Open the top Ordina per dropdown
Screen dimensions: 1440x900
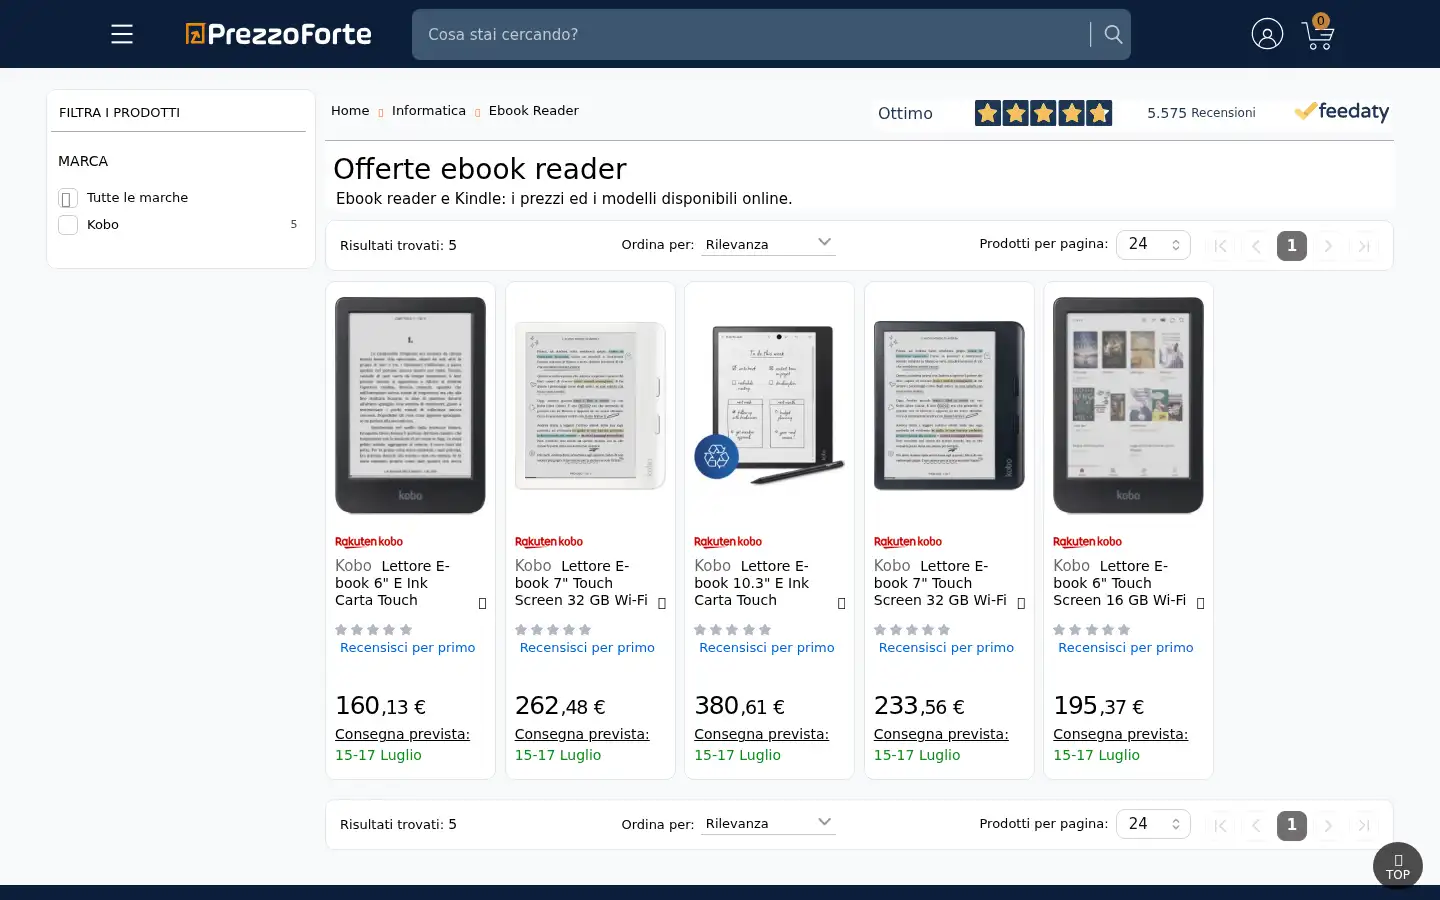pos(768,244)
